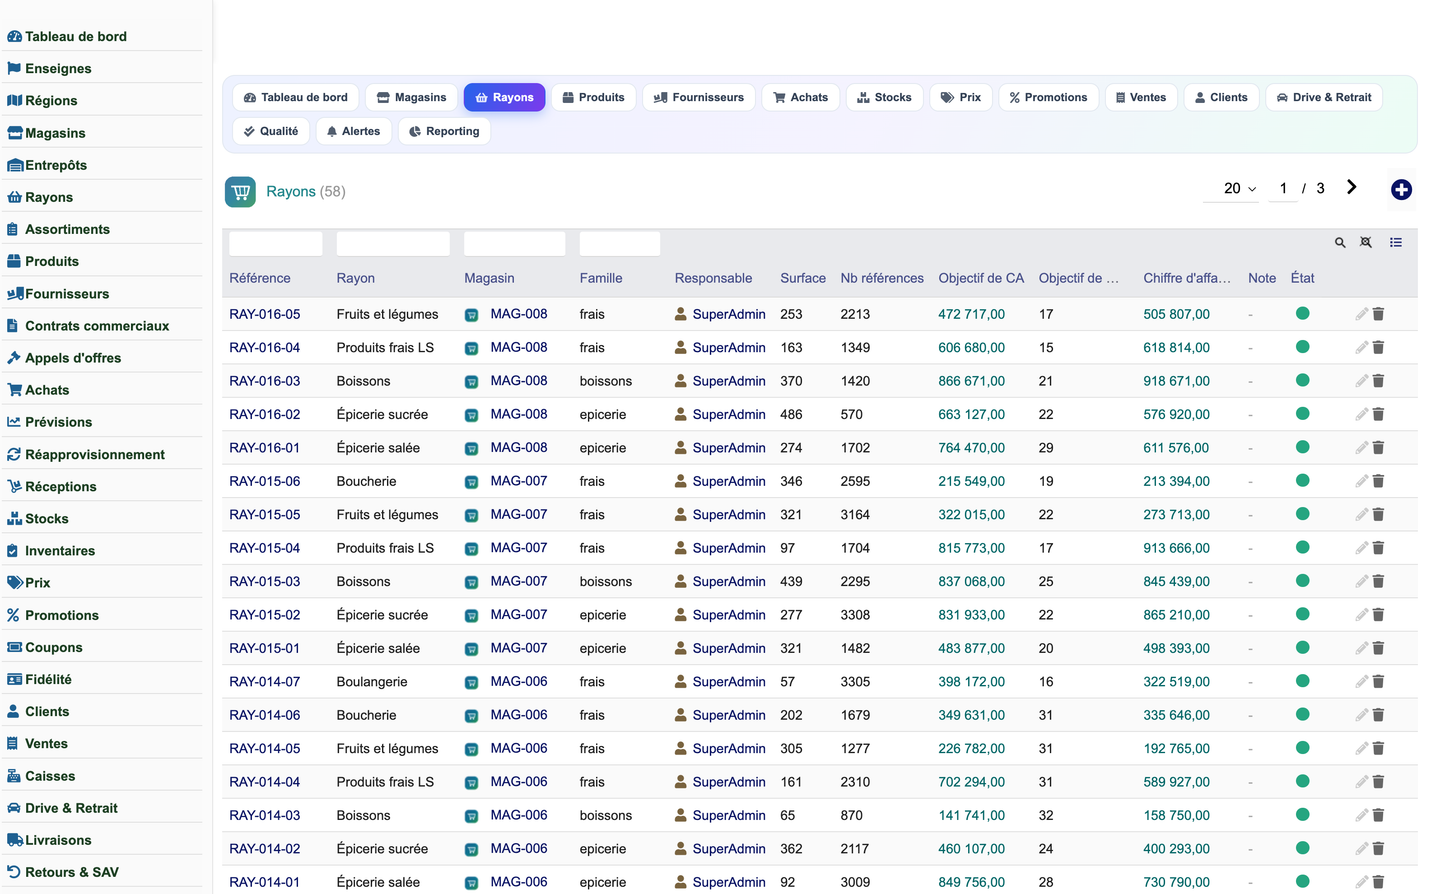The width and height of the screenshot is (1445, 894).
Task: Select Fidélité in the sidebar
Action: coord(48,679)
